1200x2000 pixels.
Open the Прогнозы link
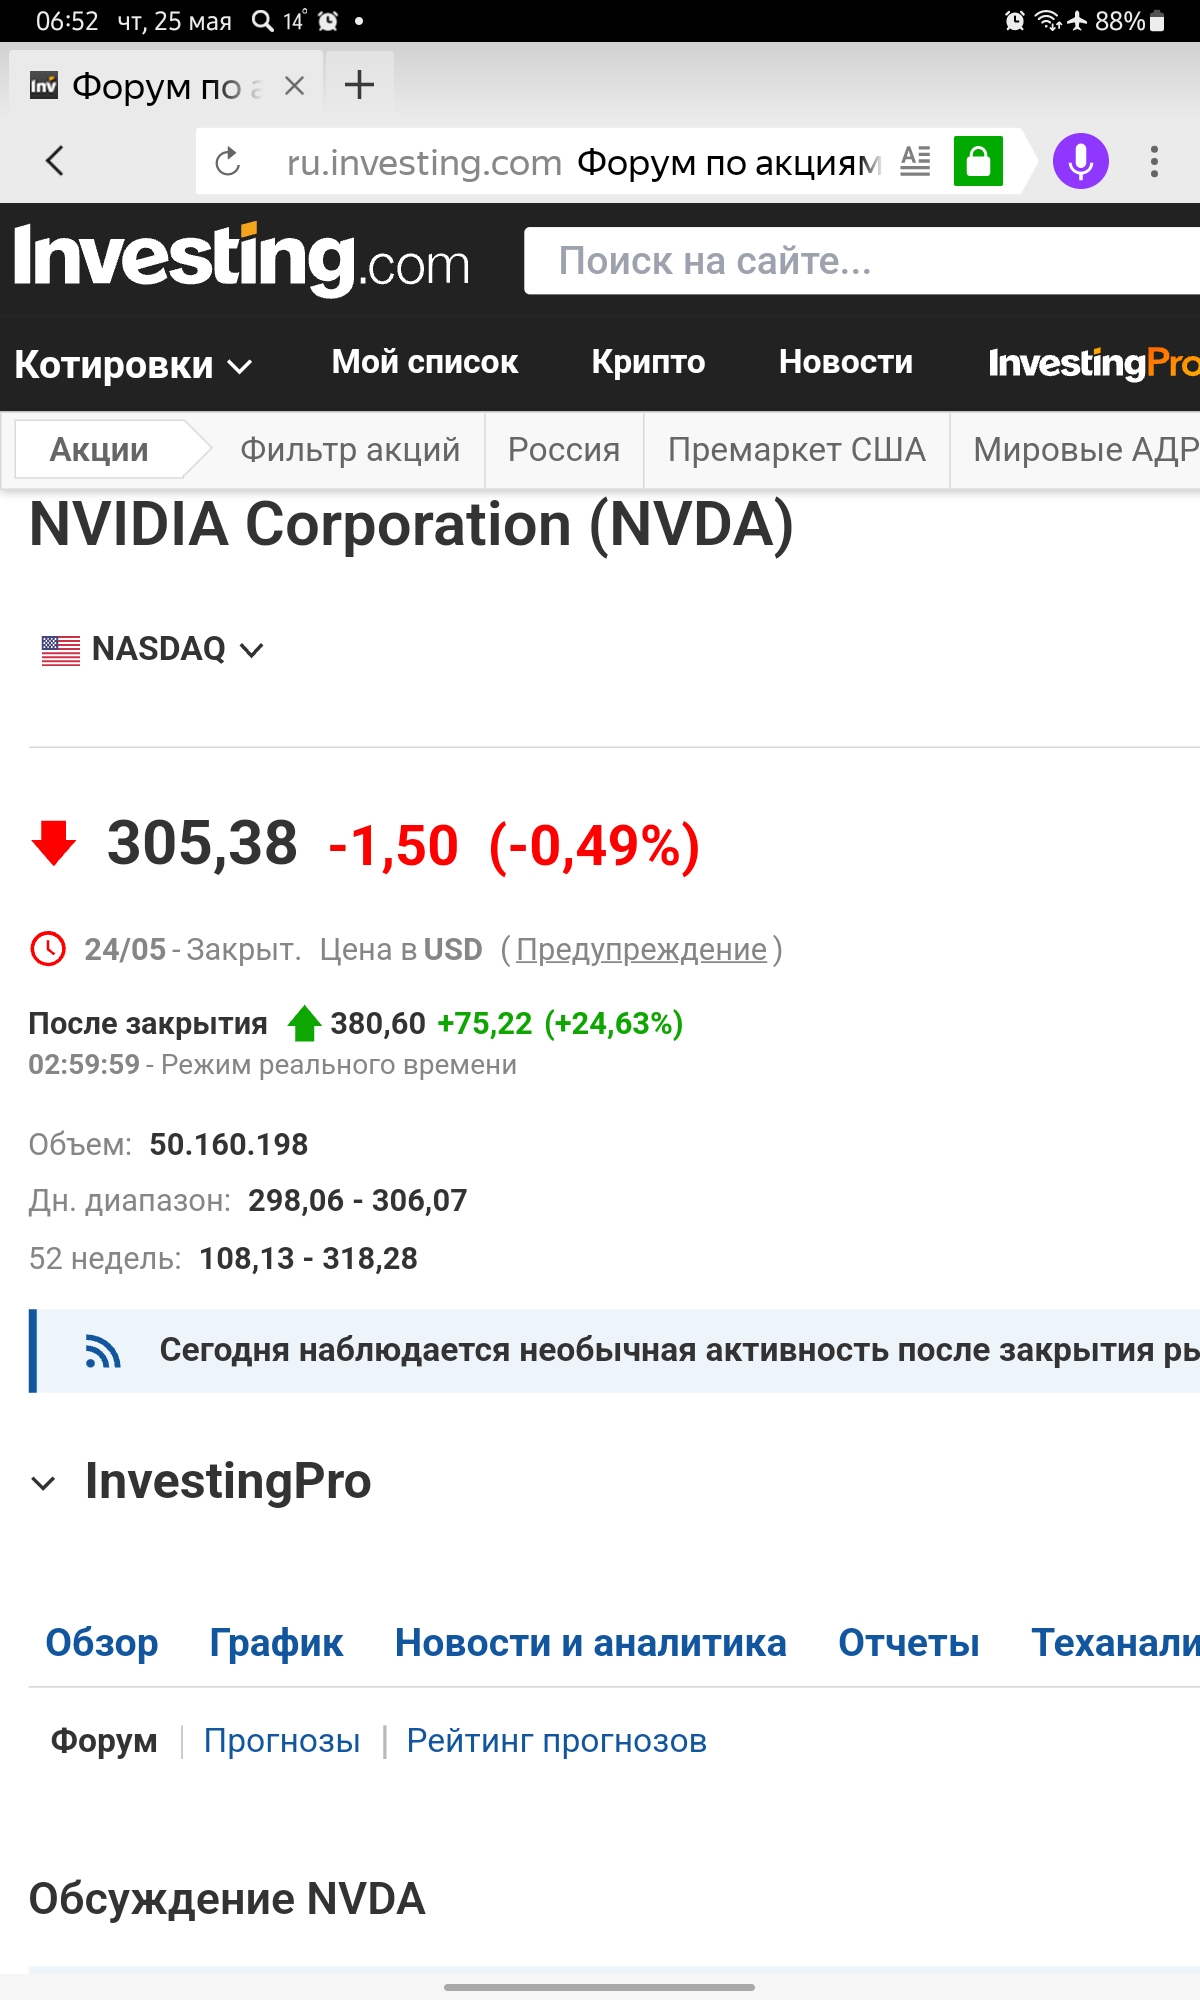282,1741
